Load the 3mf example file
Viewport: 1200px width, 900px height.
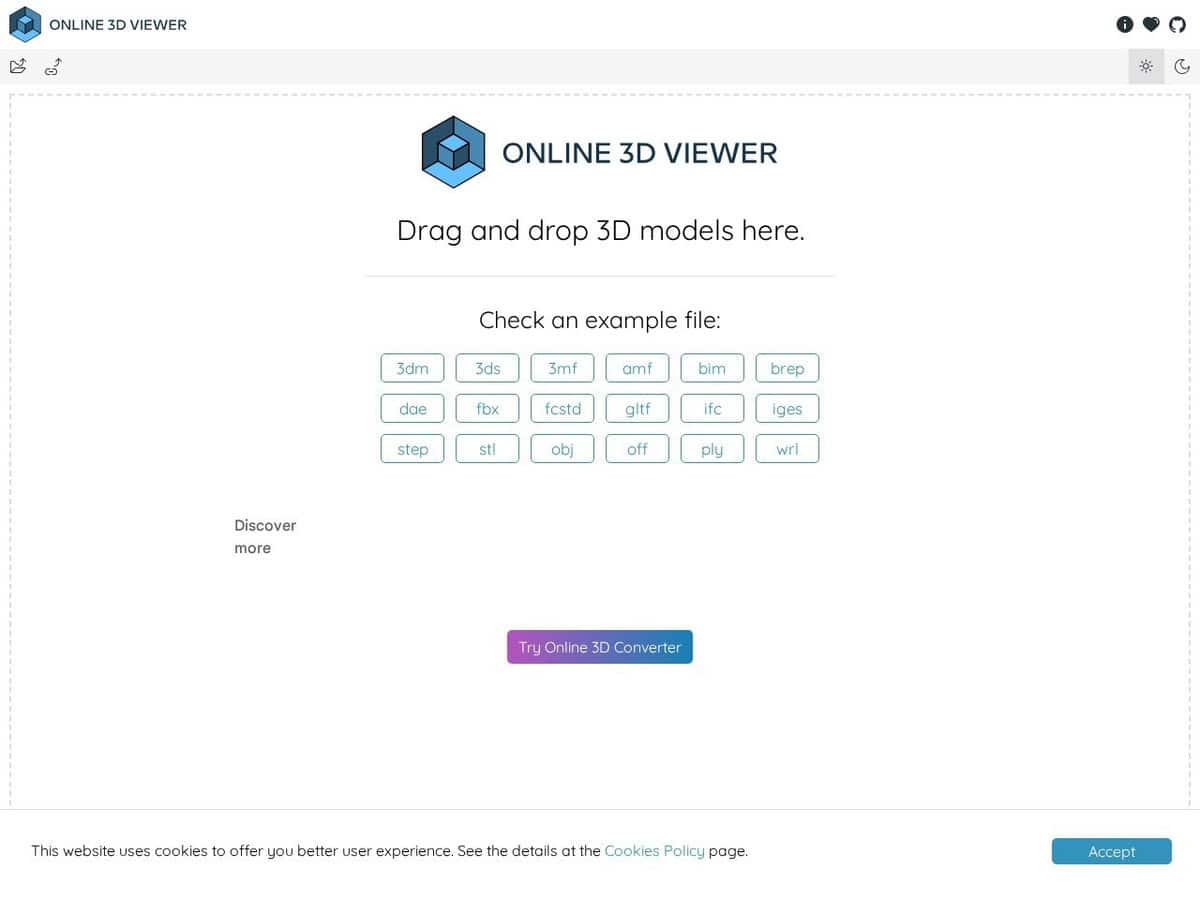tap(562, 368)
